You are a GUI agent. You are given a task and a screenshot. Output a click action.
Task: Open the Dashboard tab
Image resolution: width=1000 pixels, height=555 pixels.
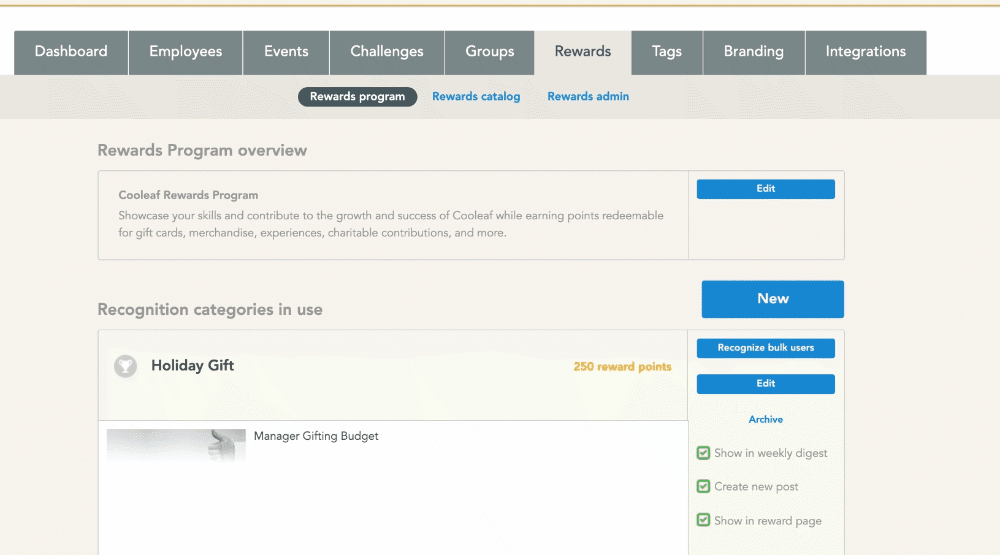[x=71, y=52]
